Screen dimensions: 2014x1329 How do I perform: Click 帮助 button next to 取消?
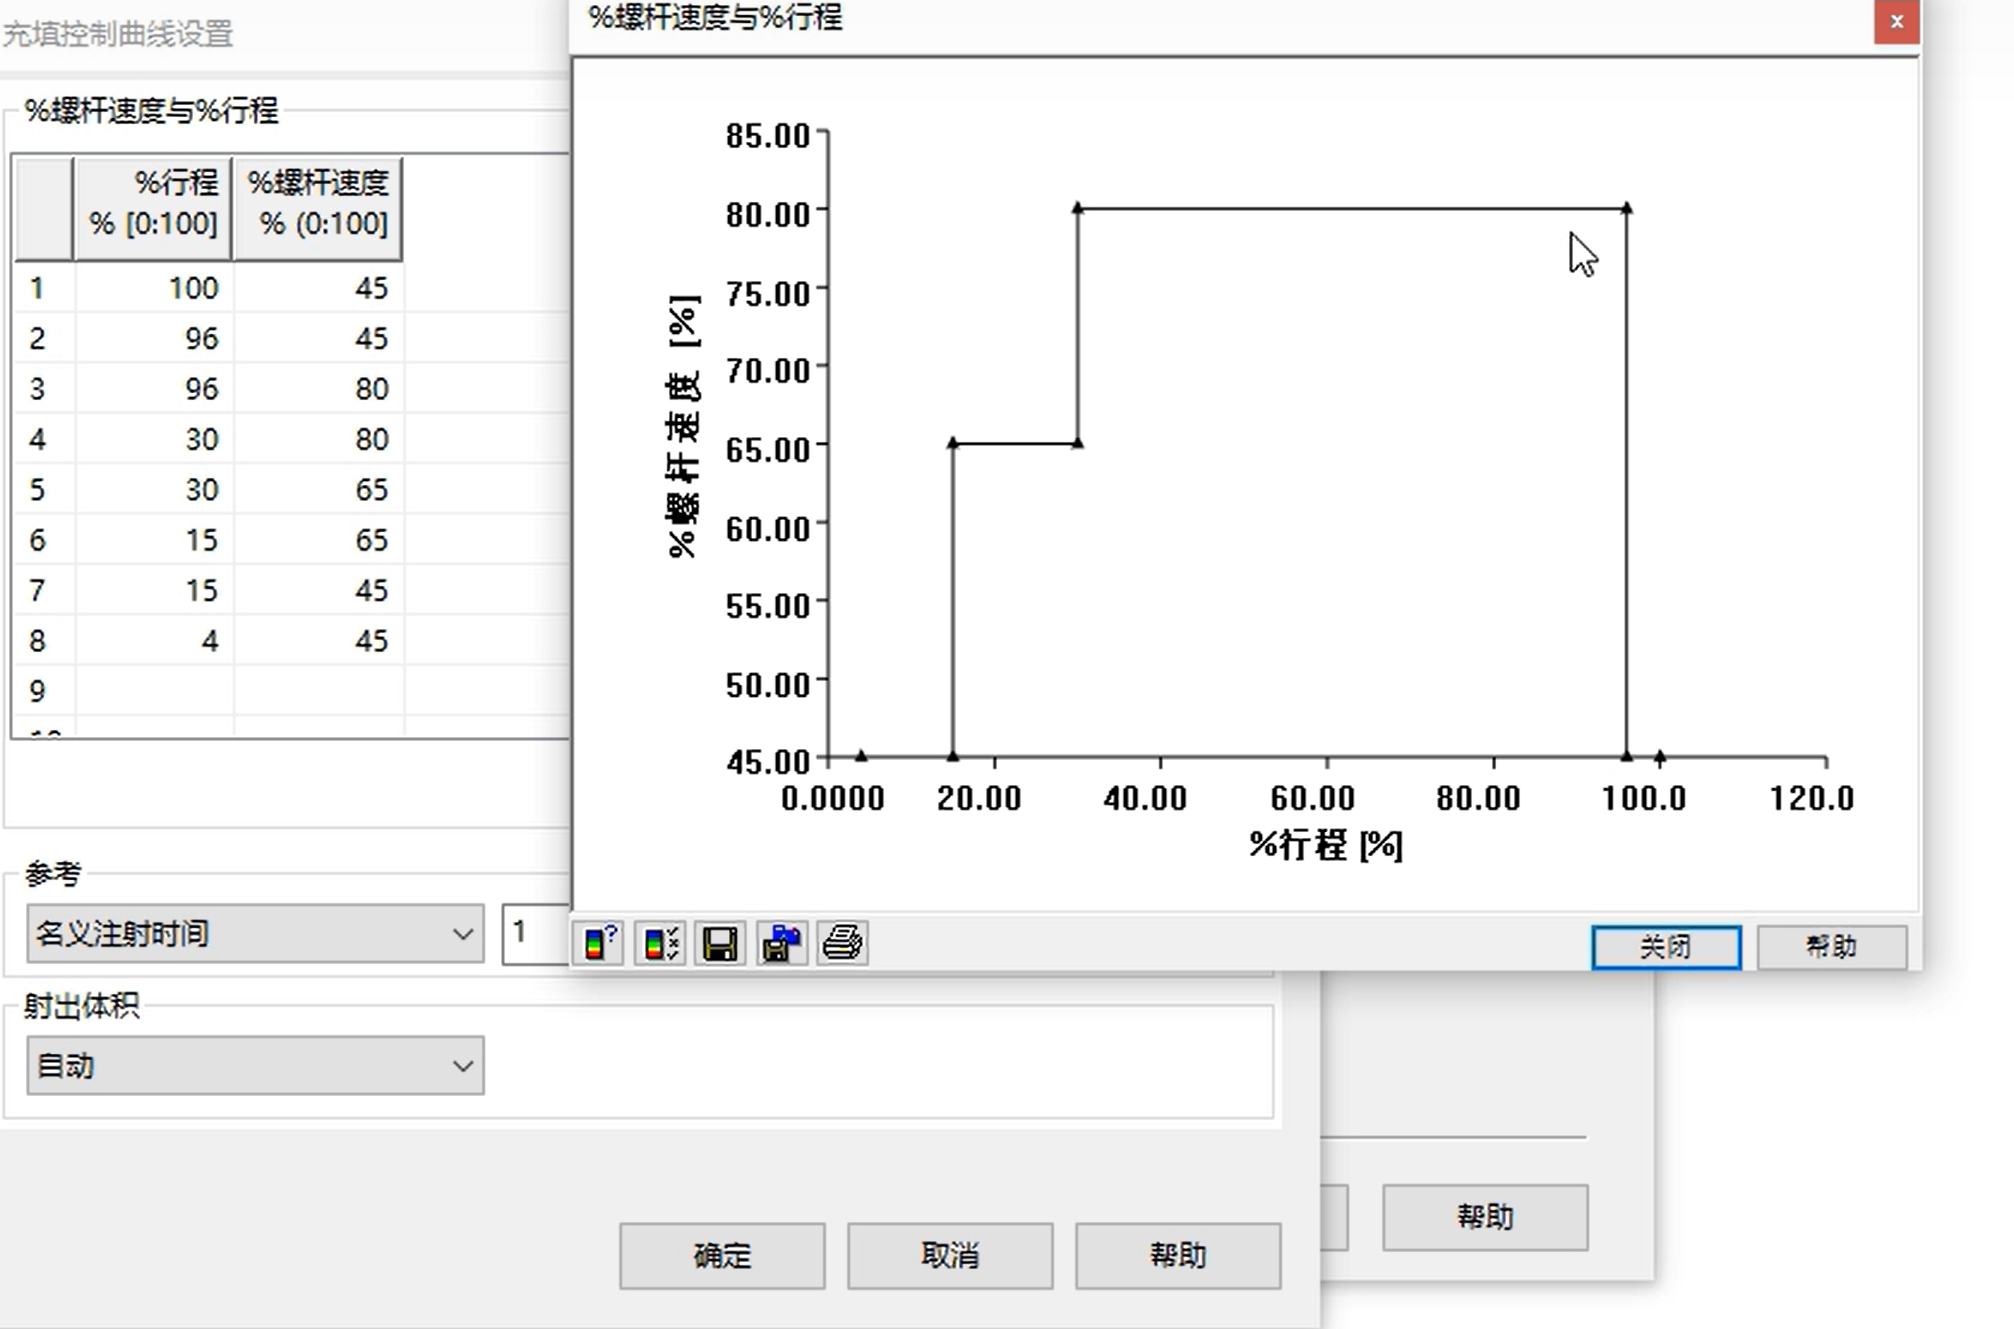pos(1177,1255)
